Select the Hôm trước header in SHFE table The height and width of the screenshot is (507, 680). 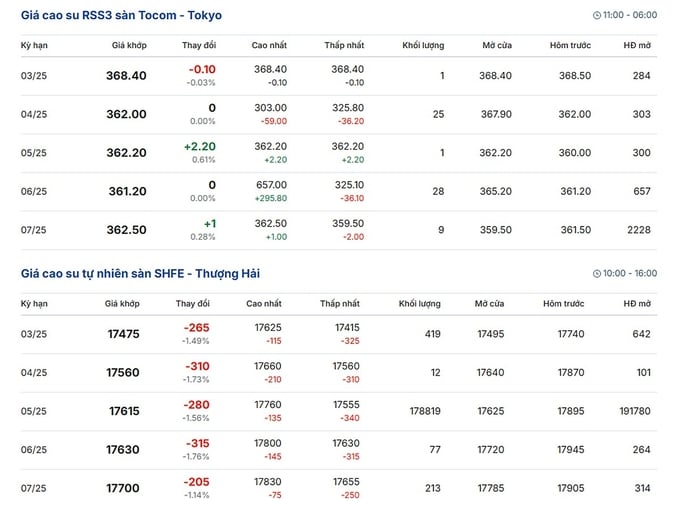tap(563, 304)
